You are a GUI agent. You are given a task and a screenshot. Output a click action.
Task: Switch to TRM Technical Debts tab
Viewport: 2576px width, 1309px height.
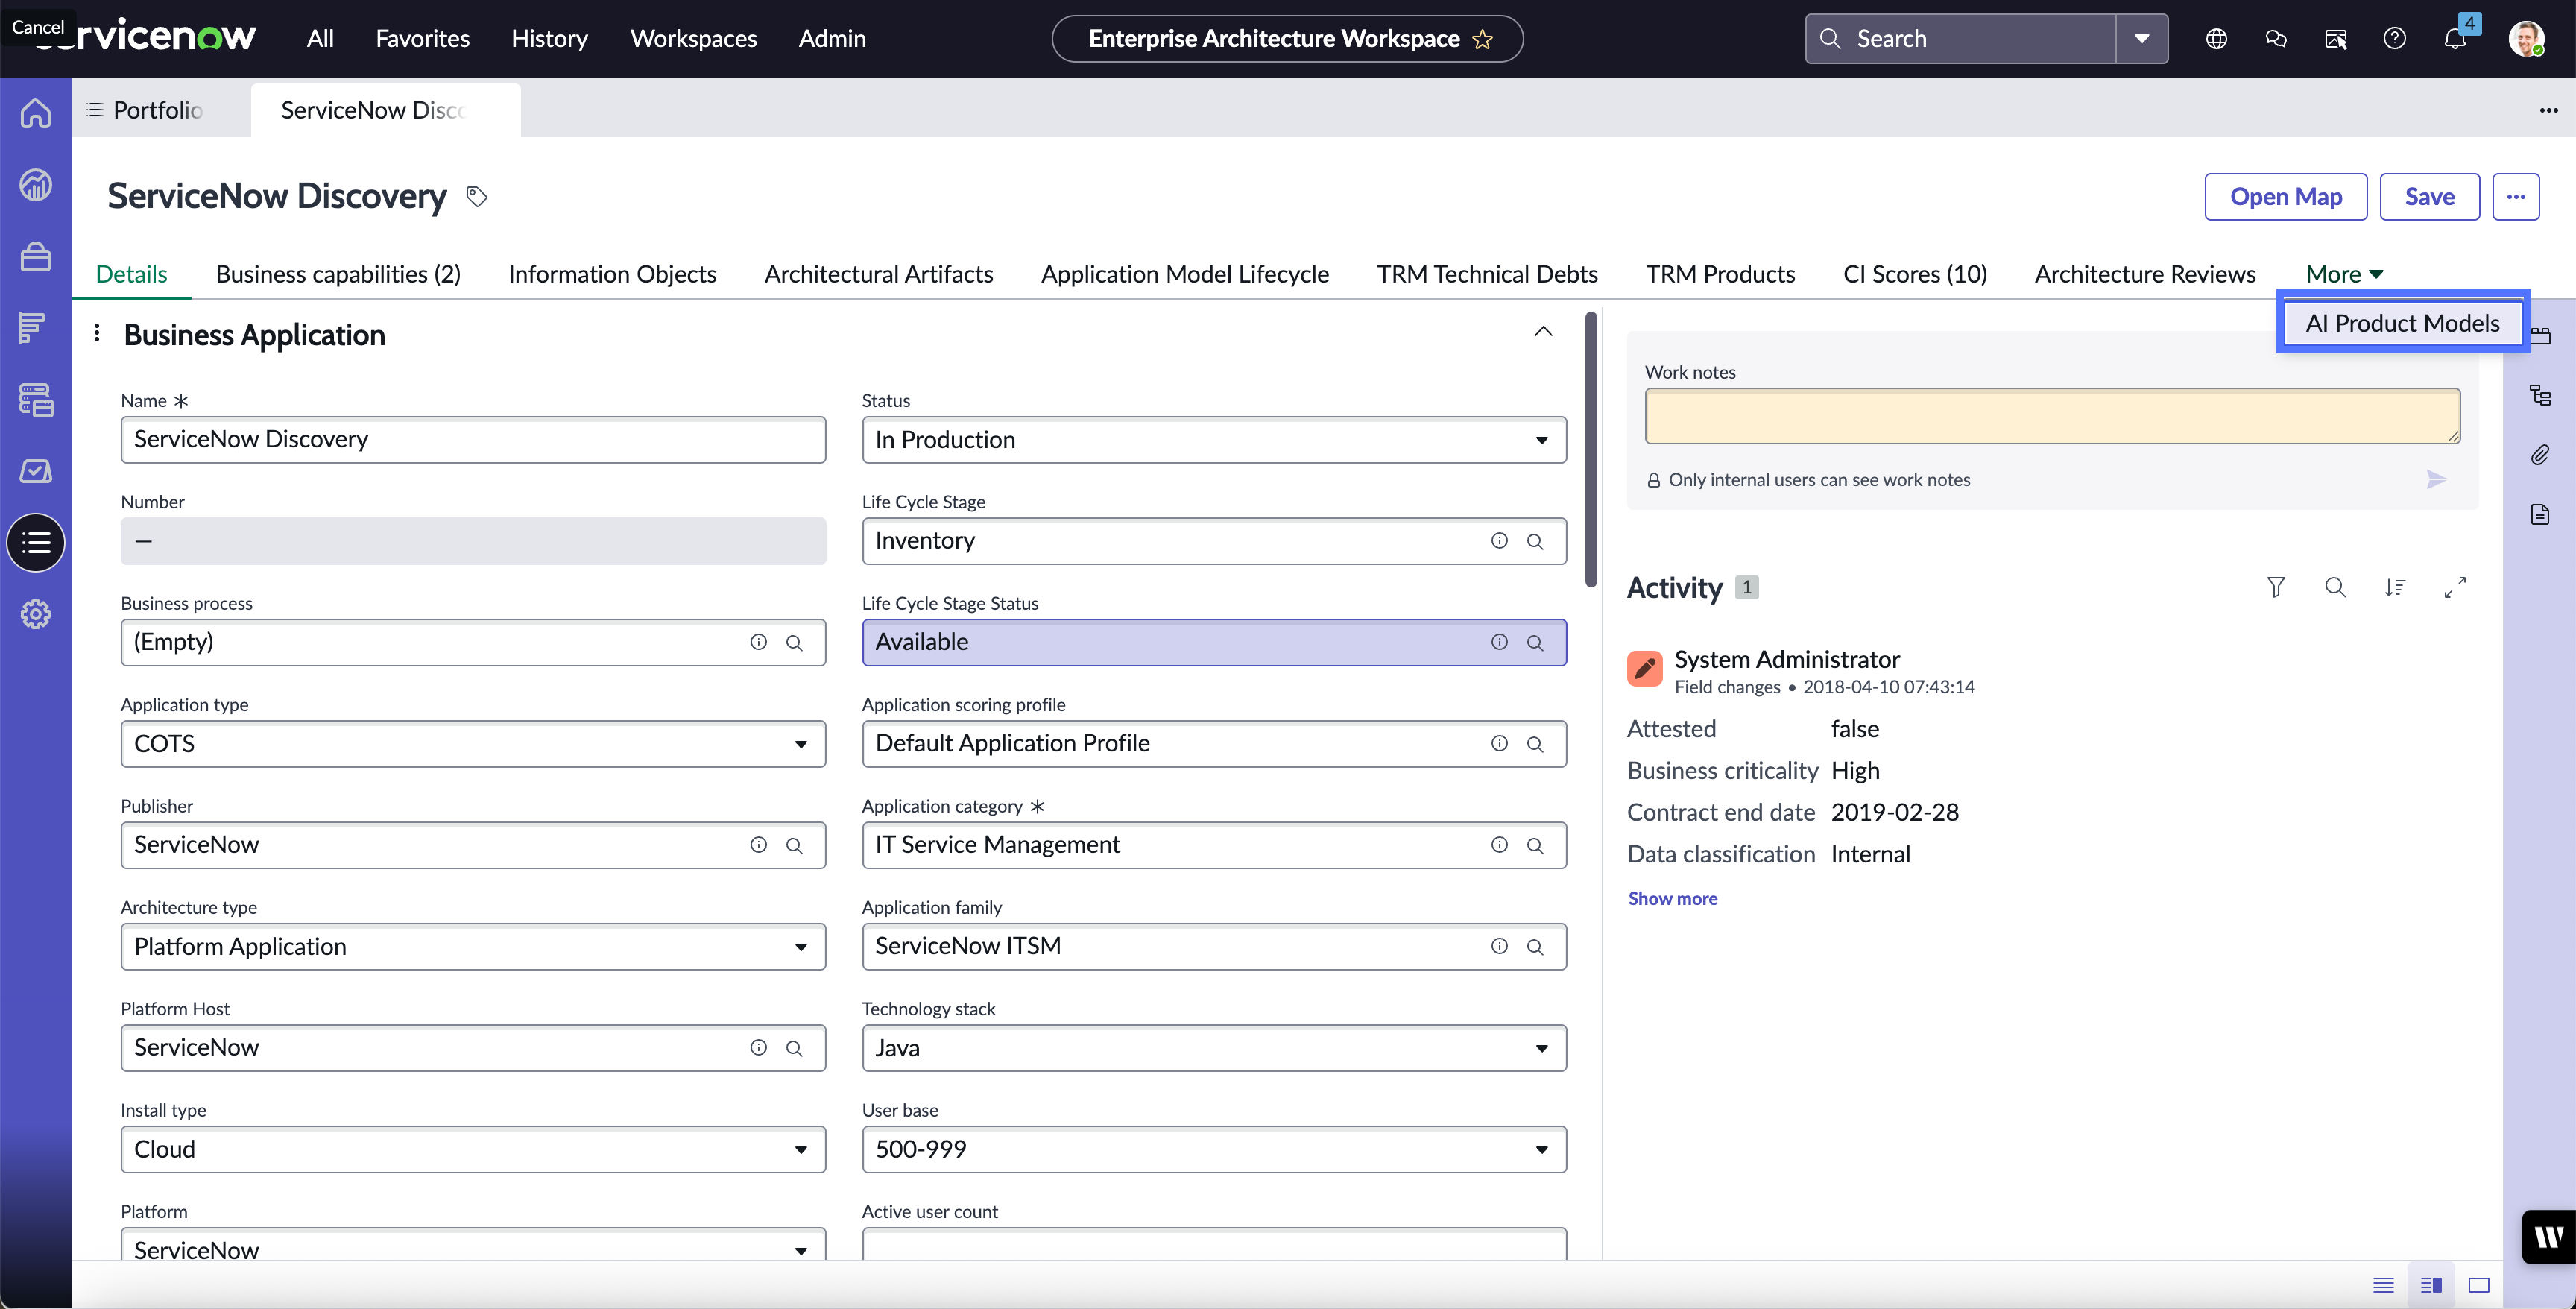tap(1487, 274)
